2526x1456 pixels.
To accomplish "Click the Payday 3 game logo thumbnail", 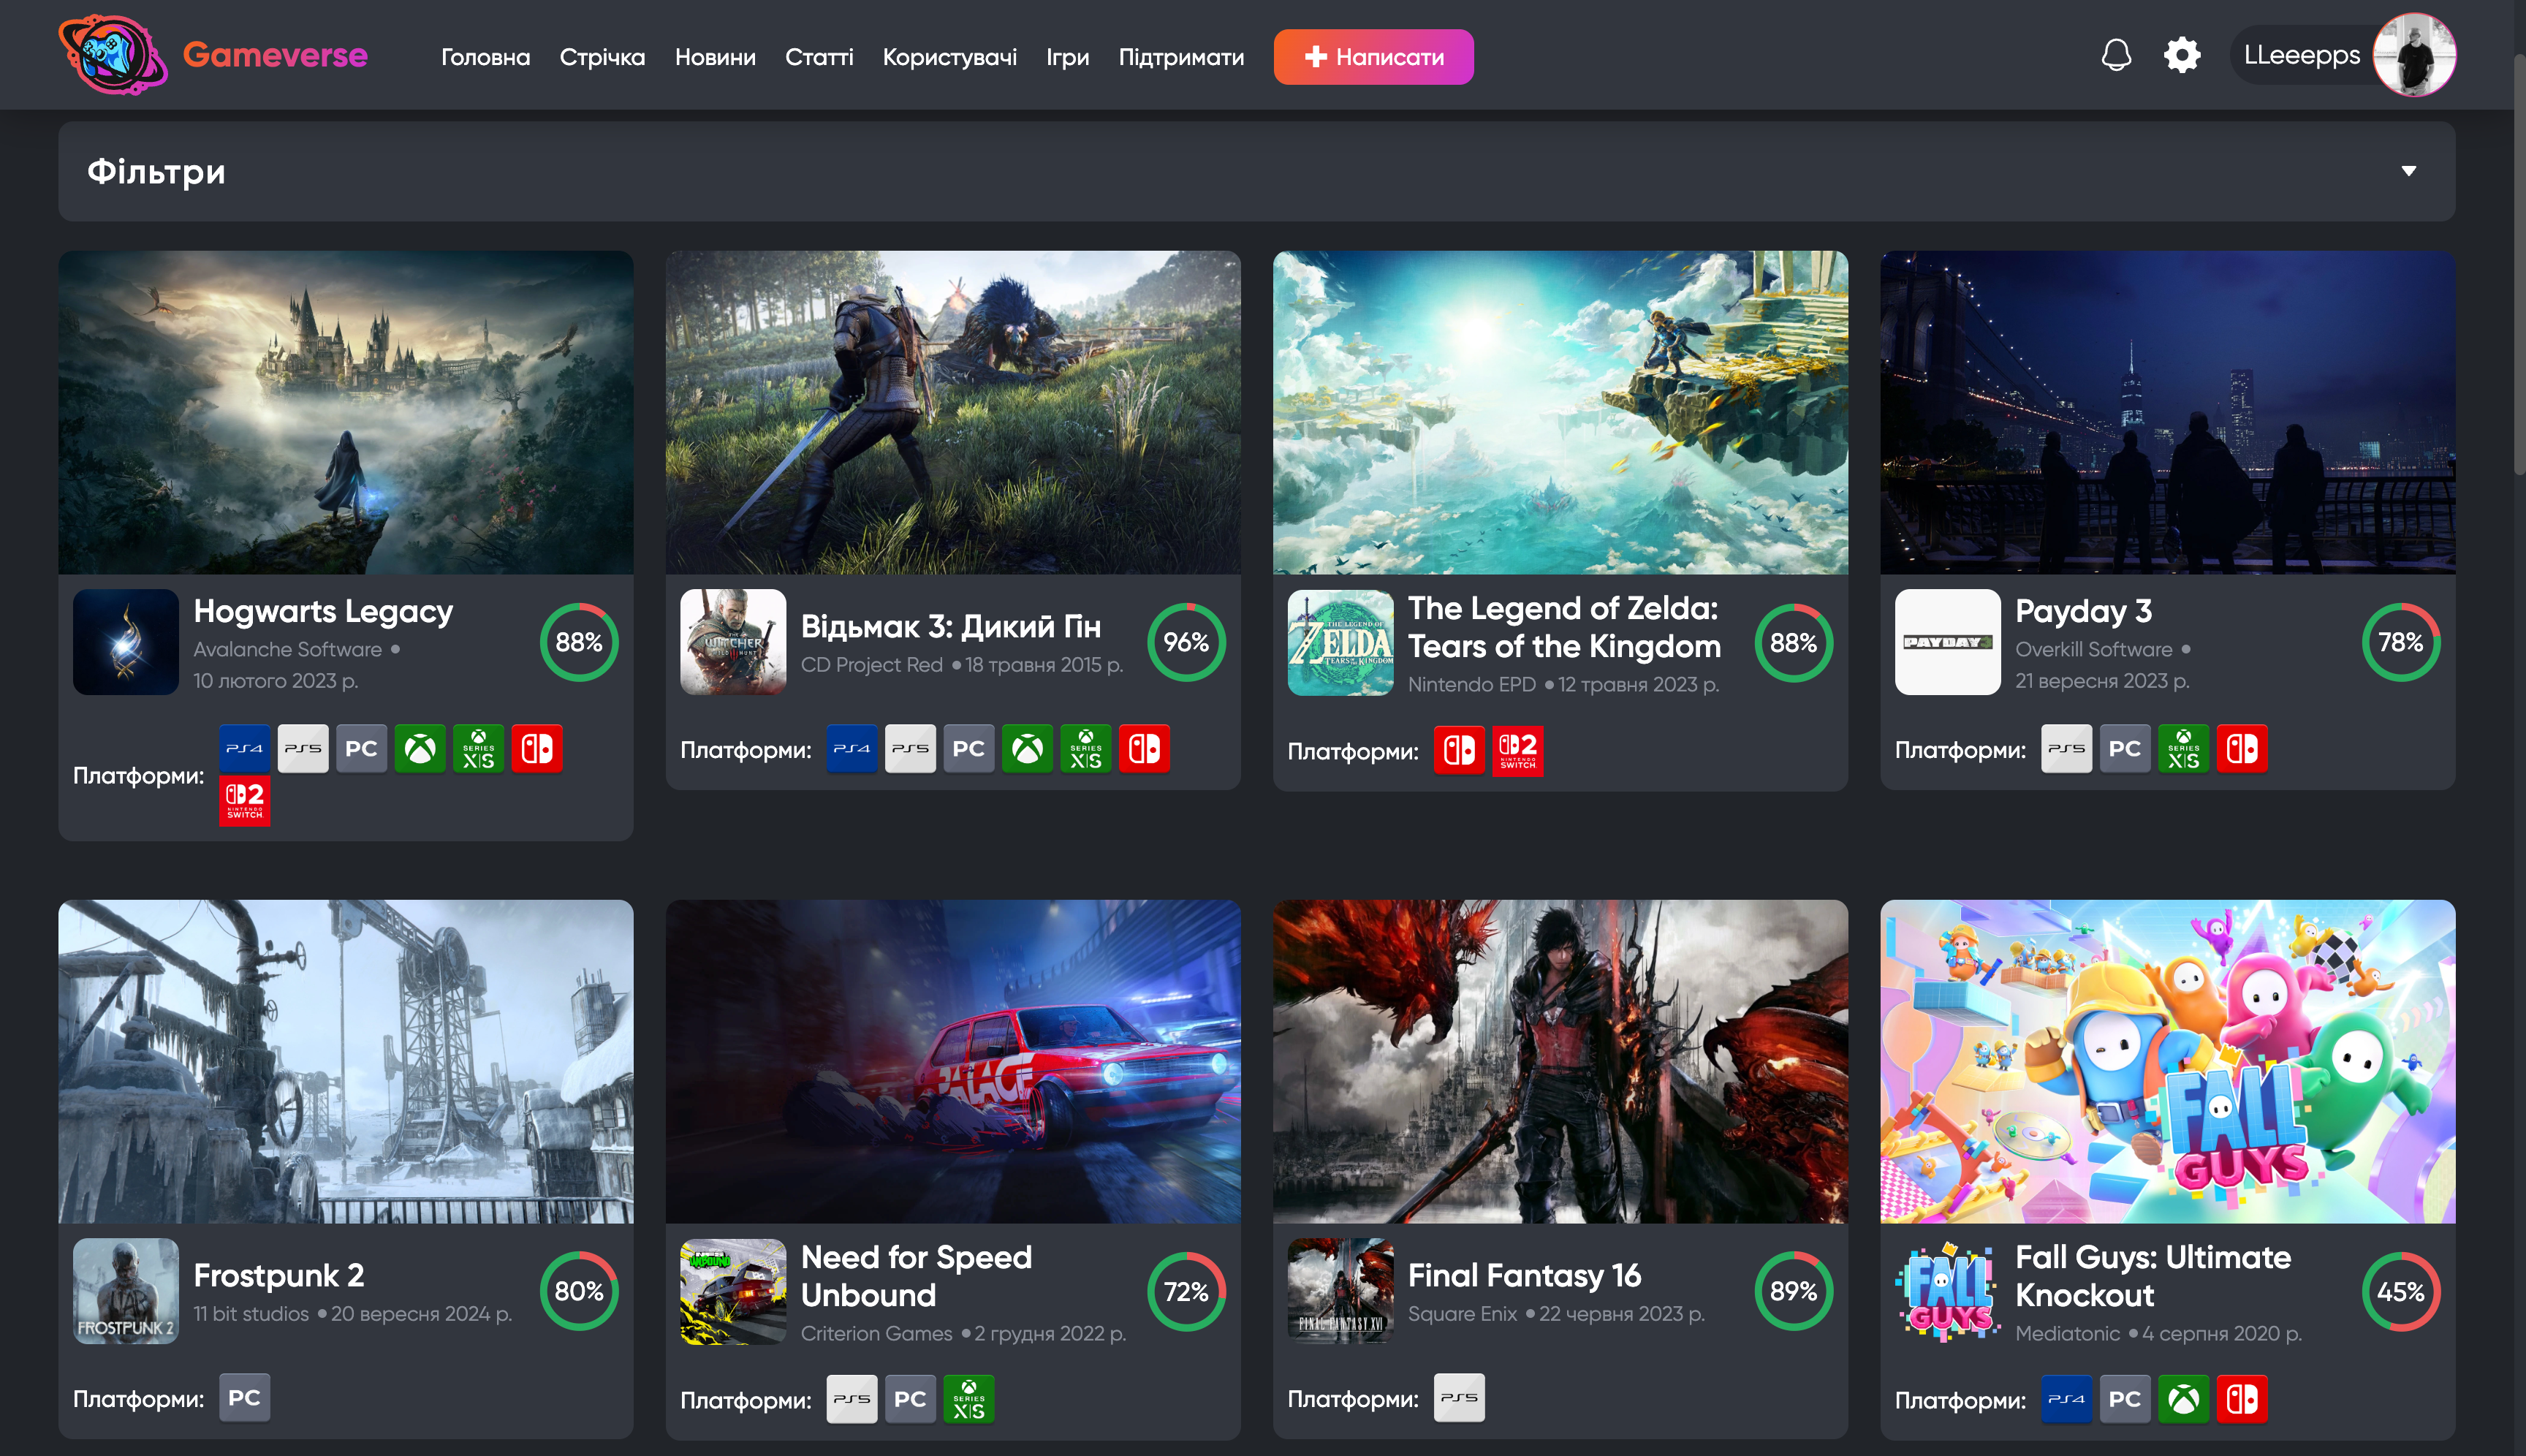I will coord(1947,643).
